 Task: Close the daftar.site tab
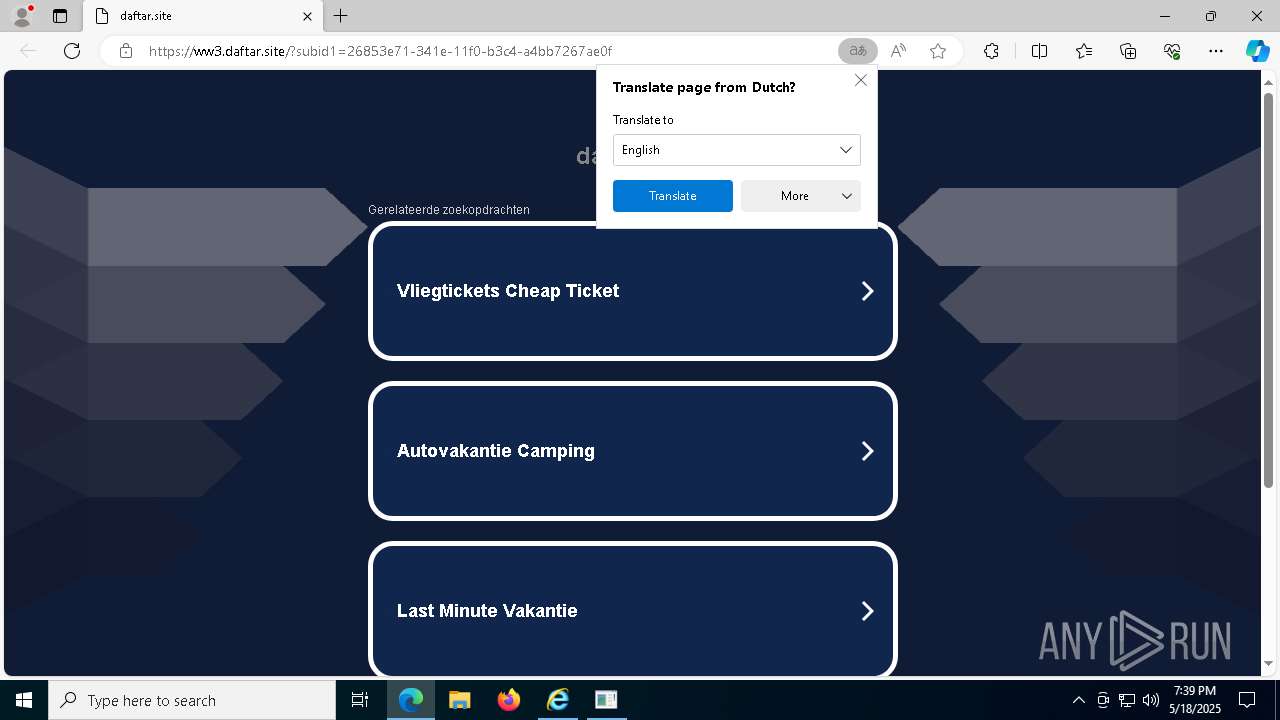pos(307,16)
